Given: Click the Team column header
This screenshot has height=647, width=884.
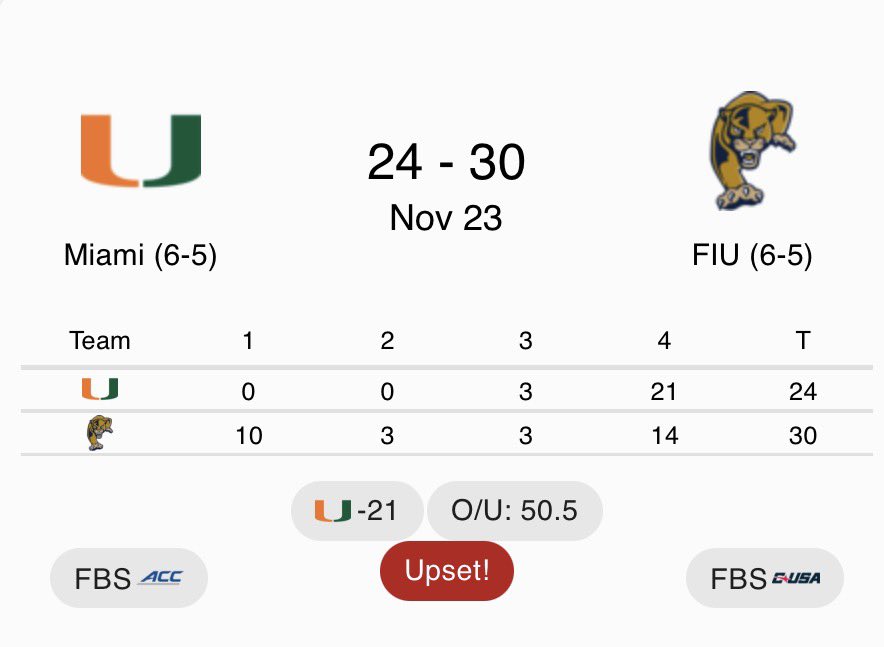Looking at the screenshot, I should [100, 341].
